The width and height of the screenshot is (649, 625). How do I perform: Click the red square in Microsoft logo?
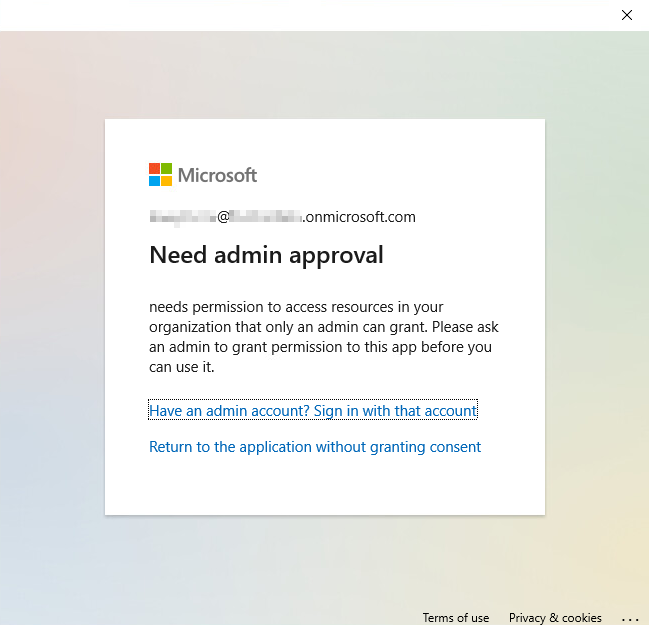click(x=154, y=169)
